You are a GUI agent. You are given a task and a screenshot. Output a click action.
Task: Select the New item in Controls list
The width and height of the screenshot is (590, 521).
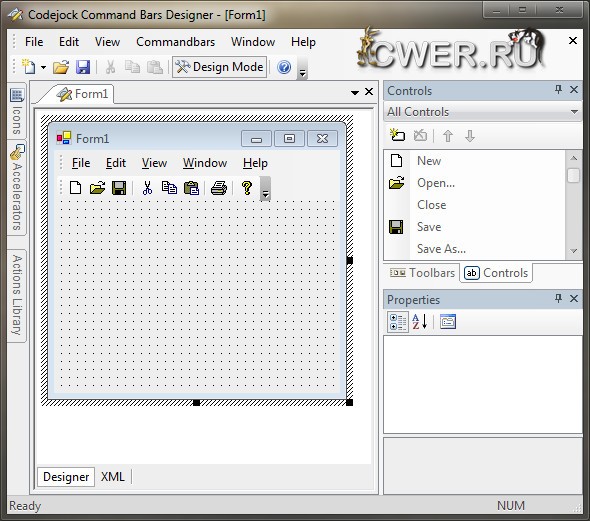(x=475, y=161)
